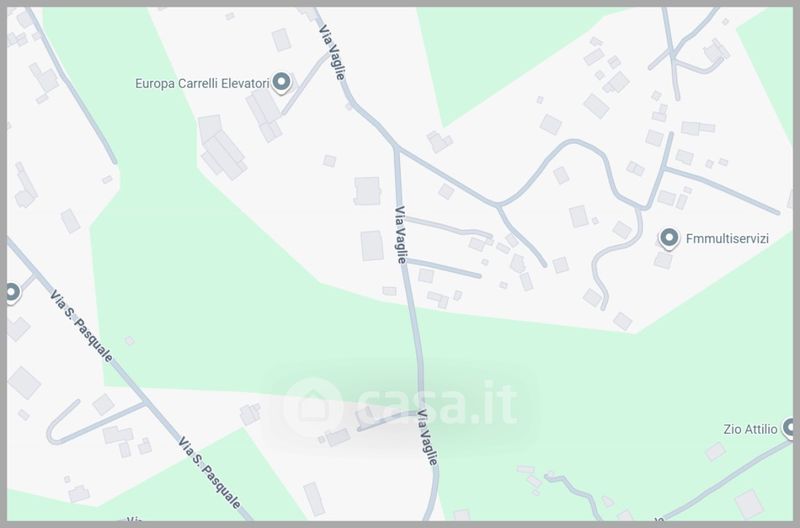The height and width of the screenshot is (528, 800).
Task: Click the lowest Via S. Pasquale street label
Action: point(210,473)
